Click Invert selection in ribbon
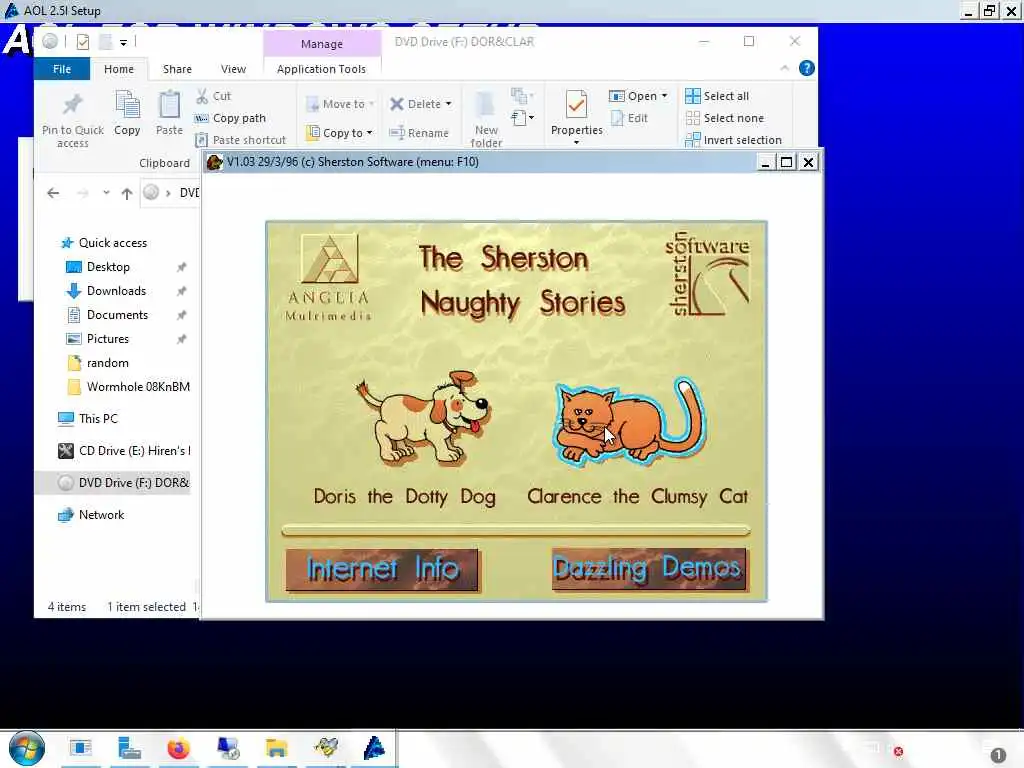Screen dimensions: 1024x768 [733, 140]
